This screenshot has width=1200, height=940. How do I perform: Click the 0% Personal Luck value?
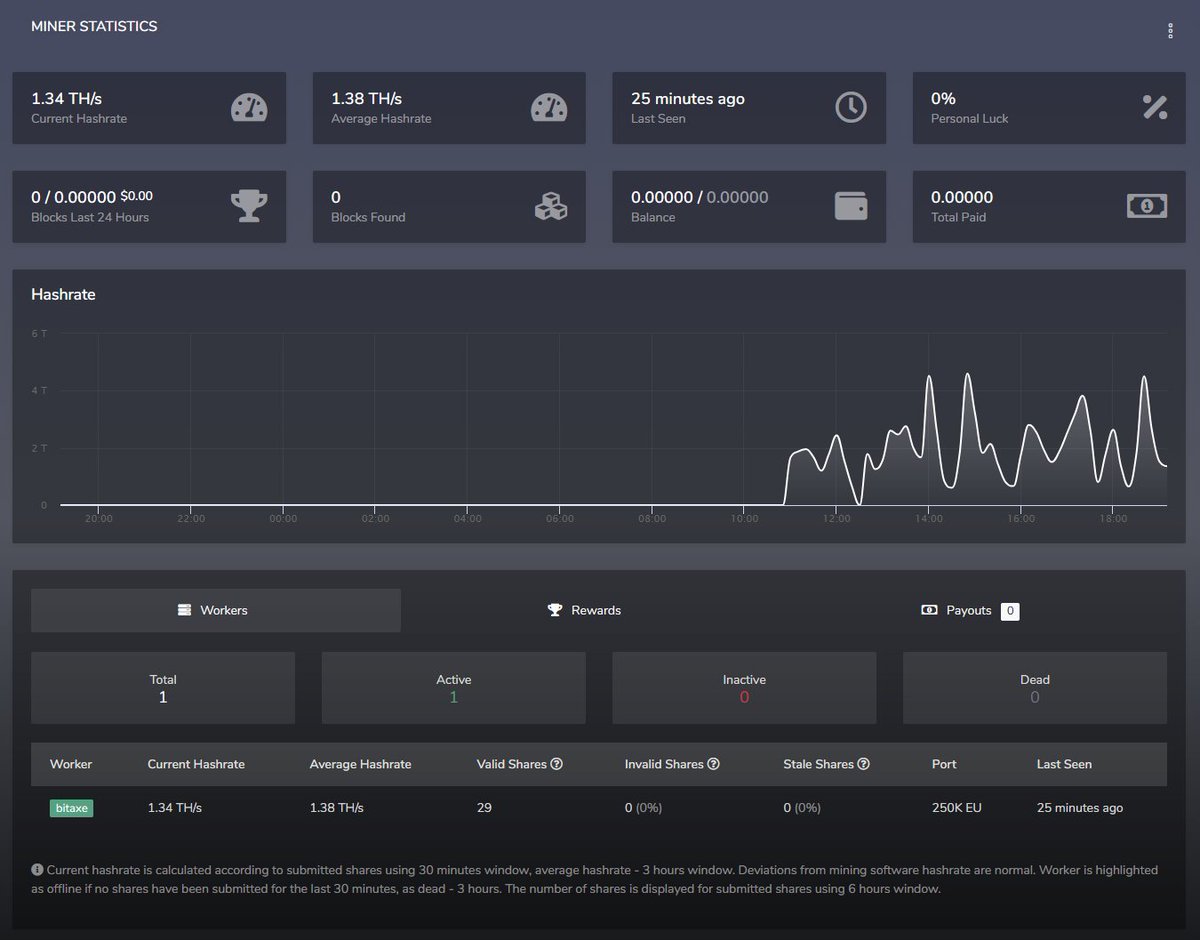pos(943,98)
